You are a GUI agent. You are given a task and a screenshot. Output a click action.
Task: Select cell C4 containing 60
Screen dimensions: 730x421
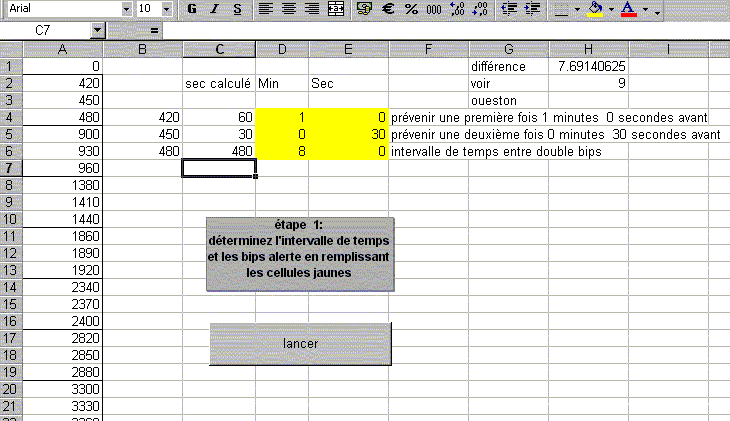(x=219, y=117)
